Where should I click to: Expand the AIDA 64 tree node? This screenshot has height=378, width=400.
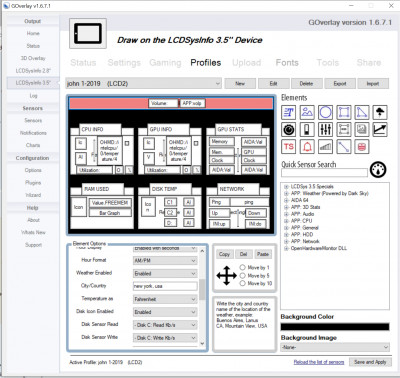286,200
